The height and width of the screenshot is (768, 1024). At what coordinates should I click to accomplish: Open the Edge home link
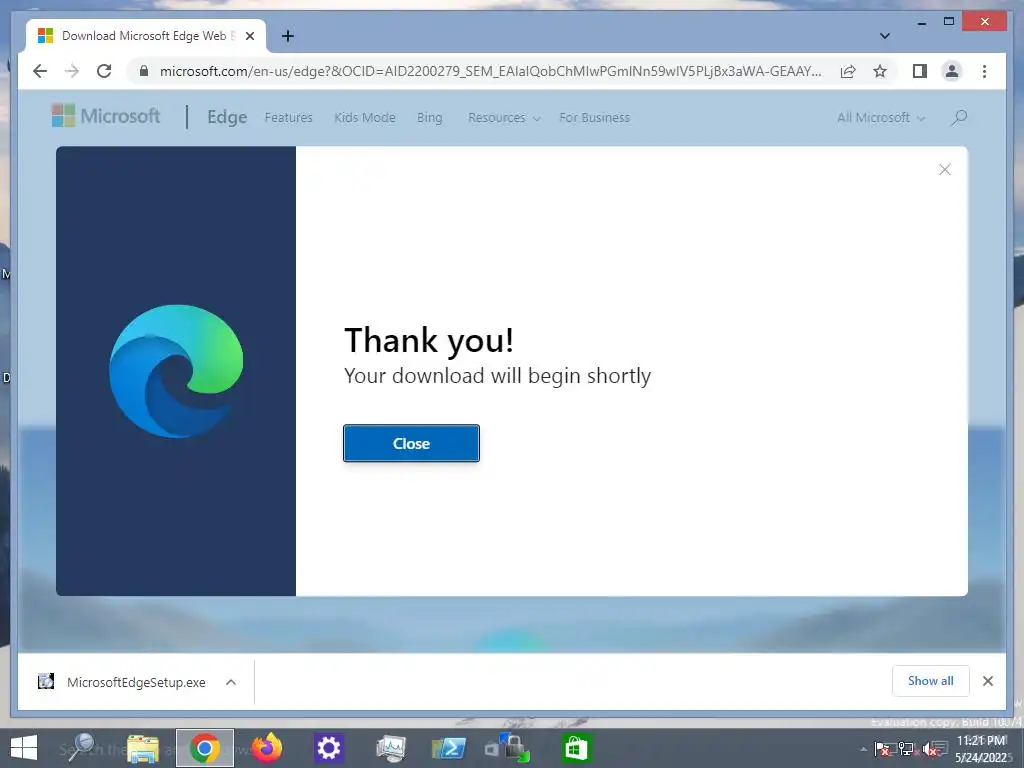227,117
